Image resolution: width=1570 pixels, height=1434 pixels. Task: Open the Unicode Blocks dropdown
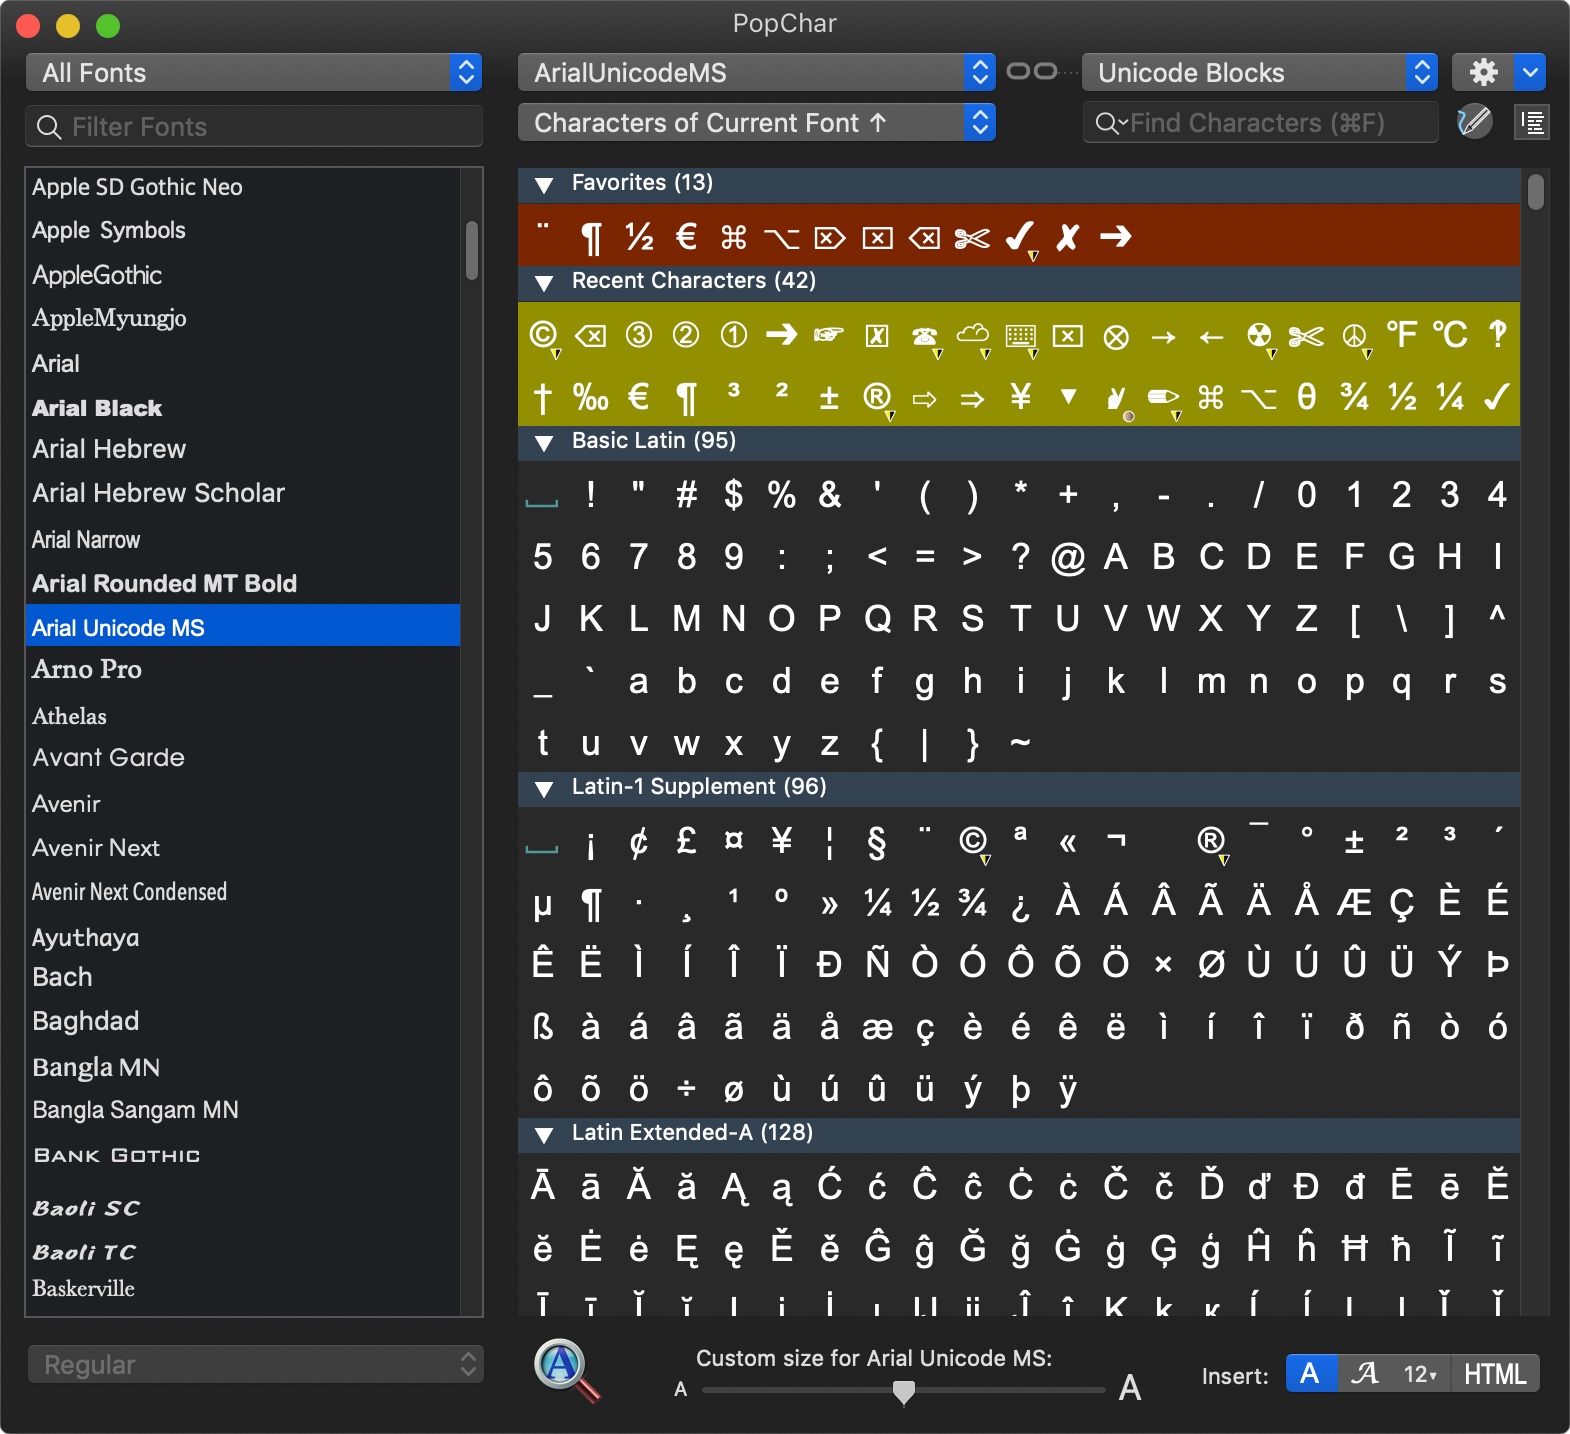tap(1259, 72)
